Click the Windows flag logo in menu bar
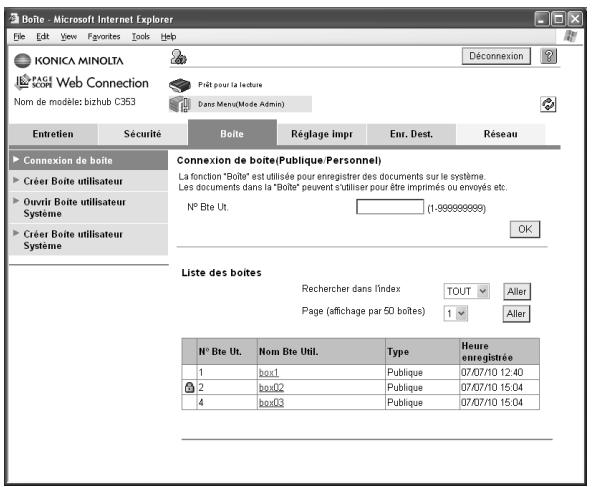Screen dimensions: 592x487 coord(570,36)
